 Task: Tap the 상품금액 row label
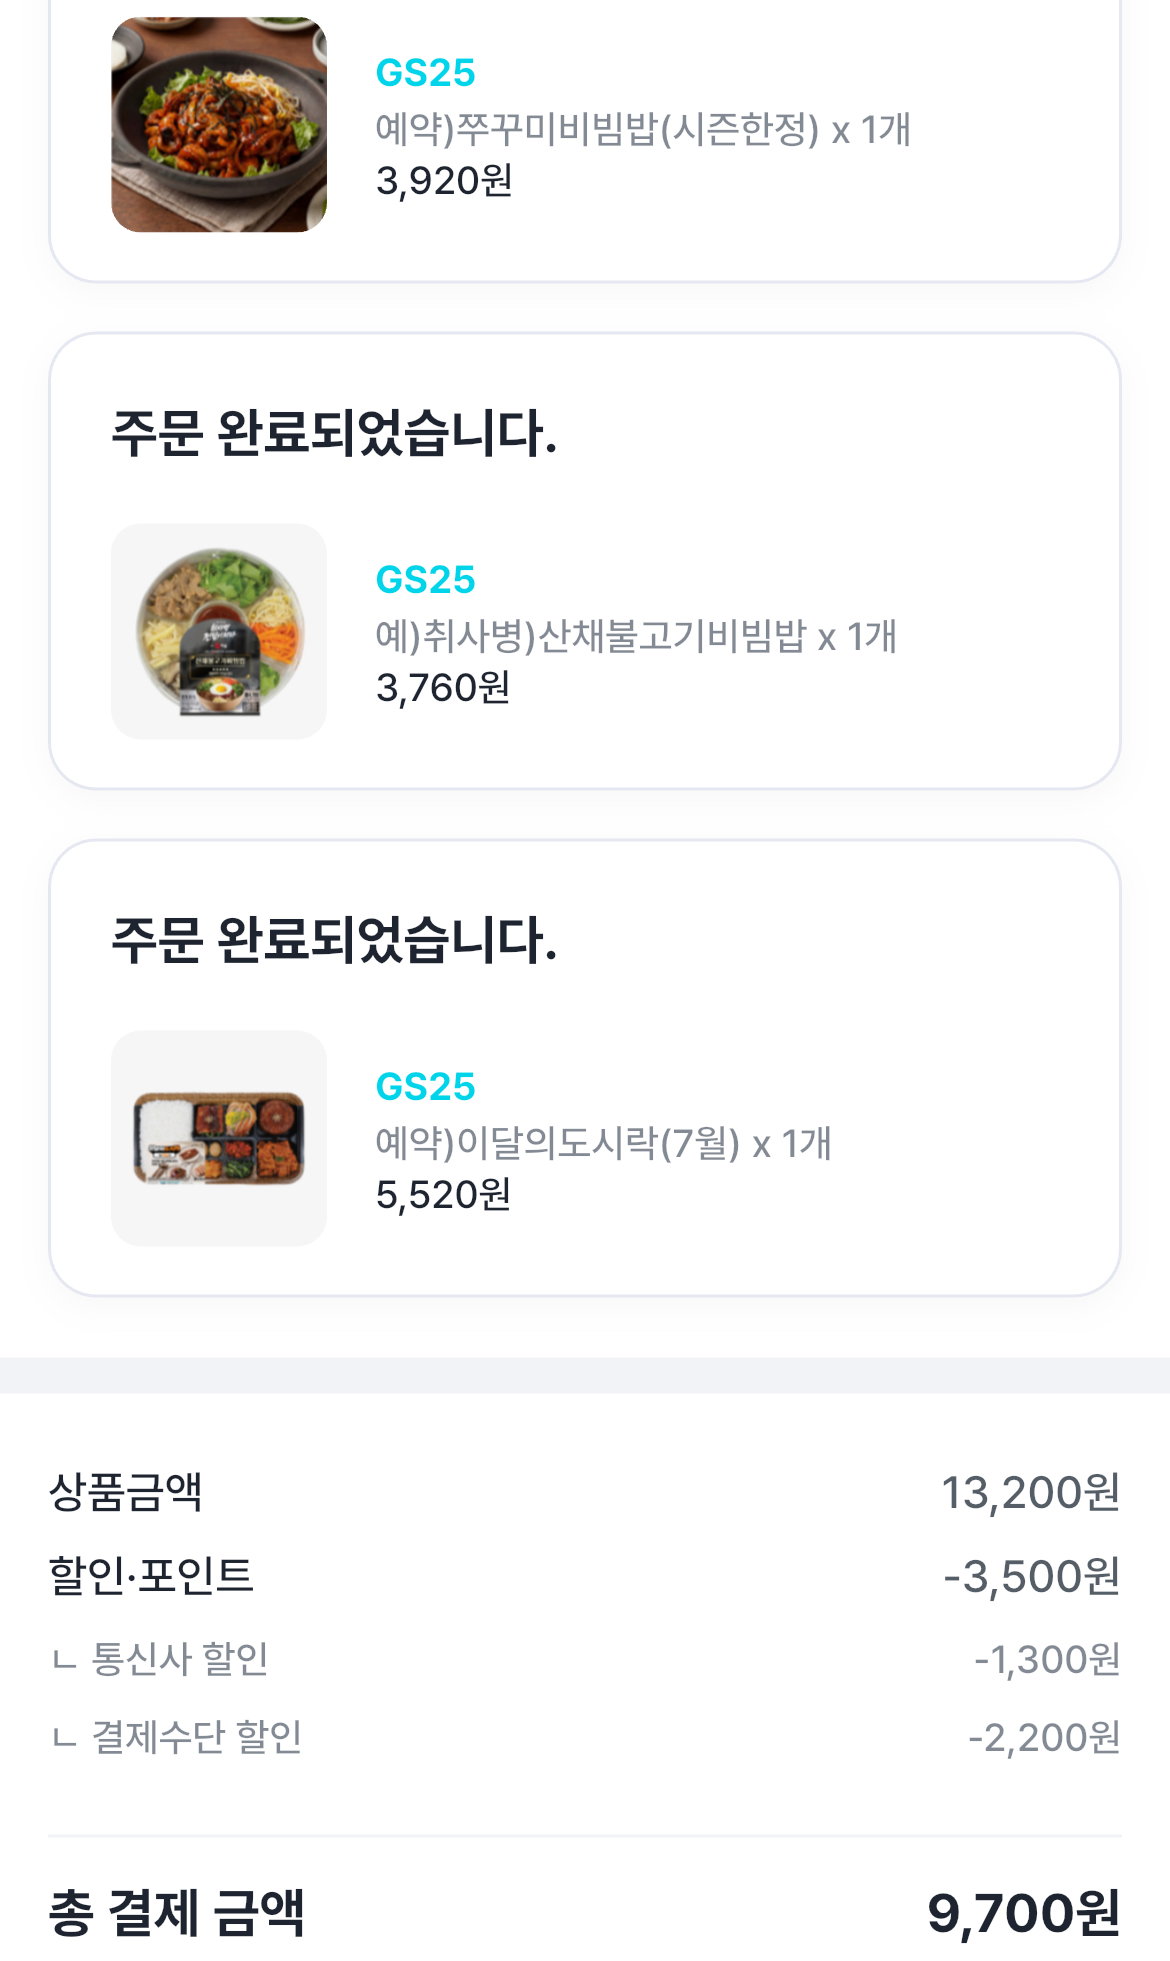126,1492
